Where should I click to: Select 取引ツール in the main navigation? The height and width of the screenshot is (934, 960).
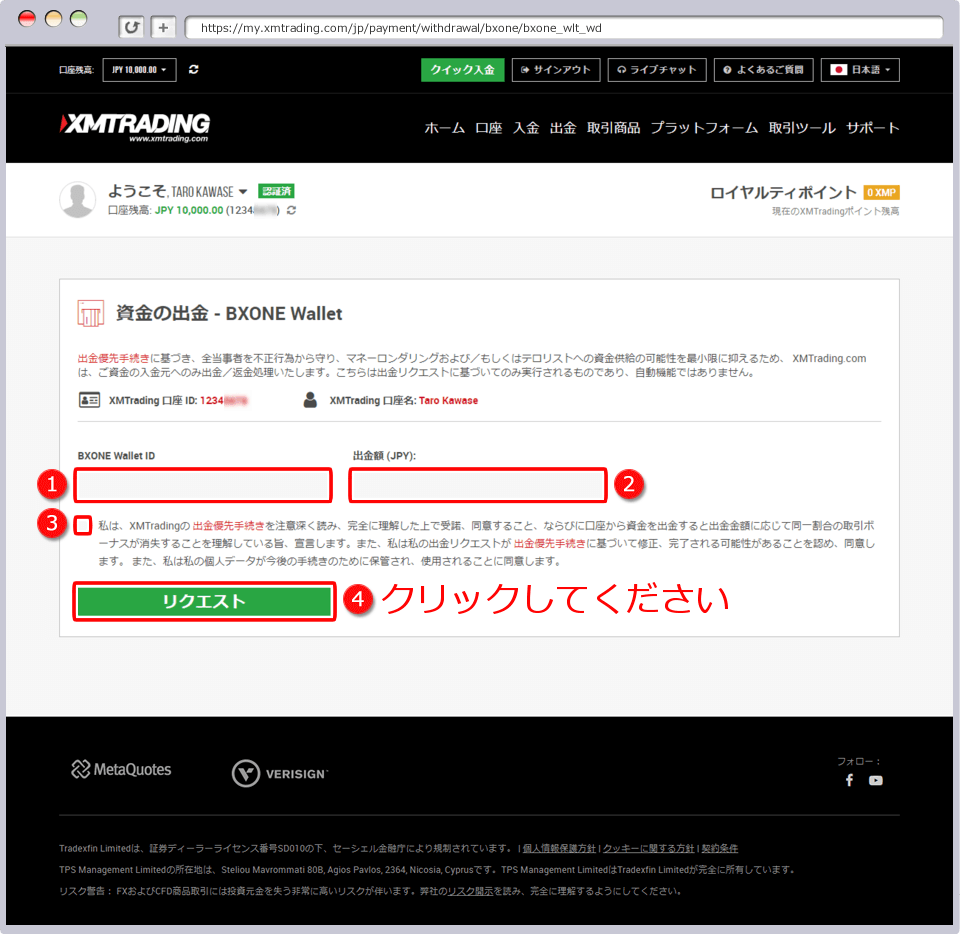(x=802, y=128)
